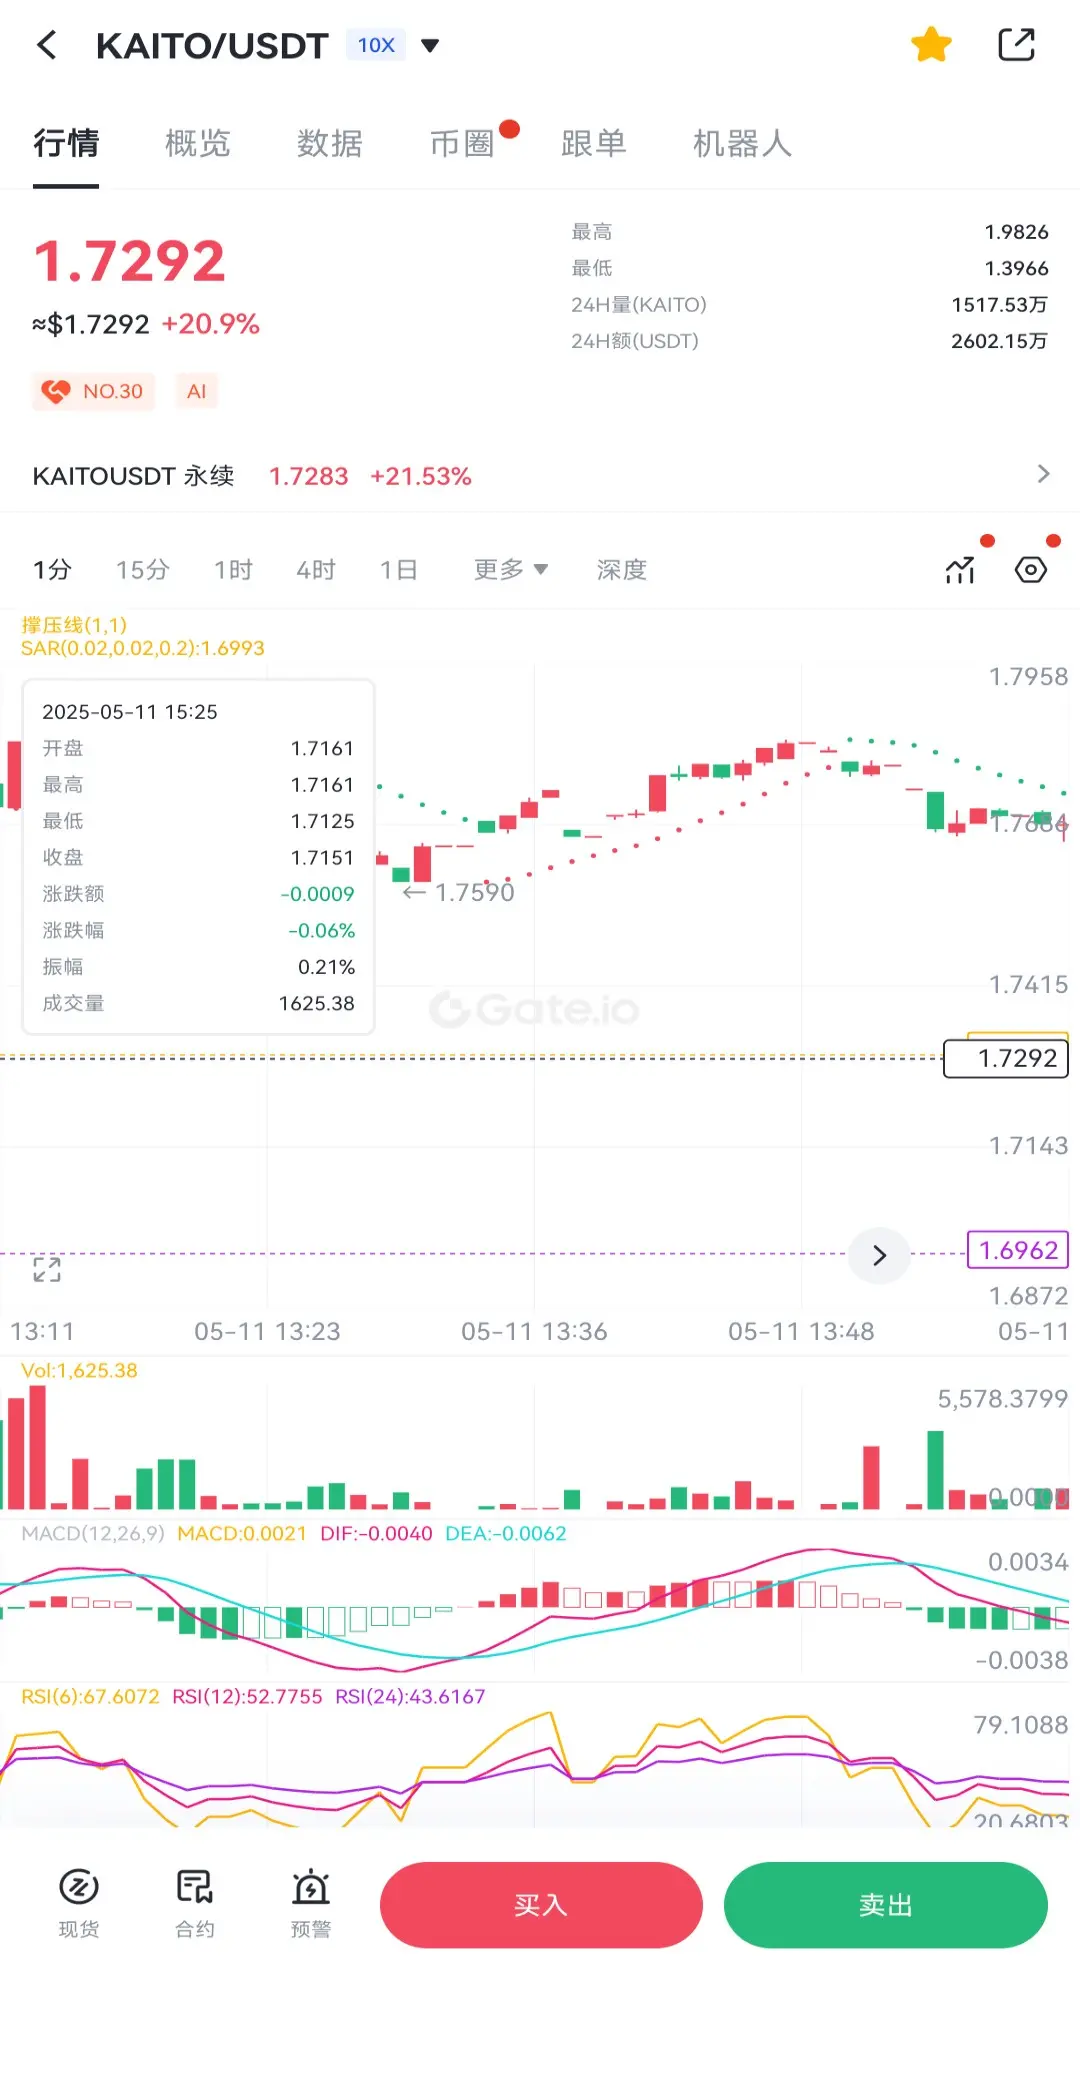The height and width of the screenshot is (2096, 1080).
Task: Tap the NO.30 popularity rank badge
Action: (x=93, y=391)
